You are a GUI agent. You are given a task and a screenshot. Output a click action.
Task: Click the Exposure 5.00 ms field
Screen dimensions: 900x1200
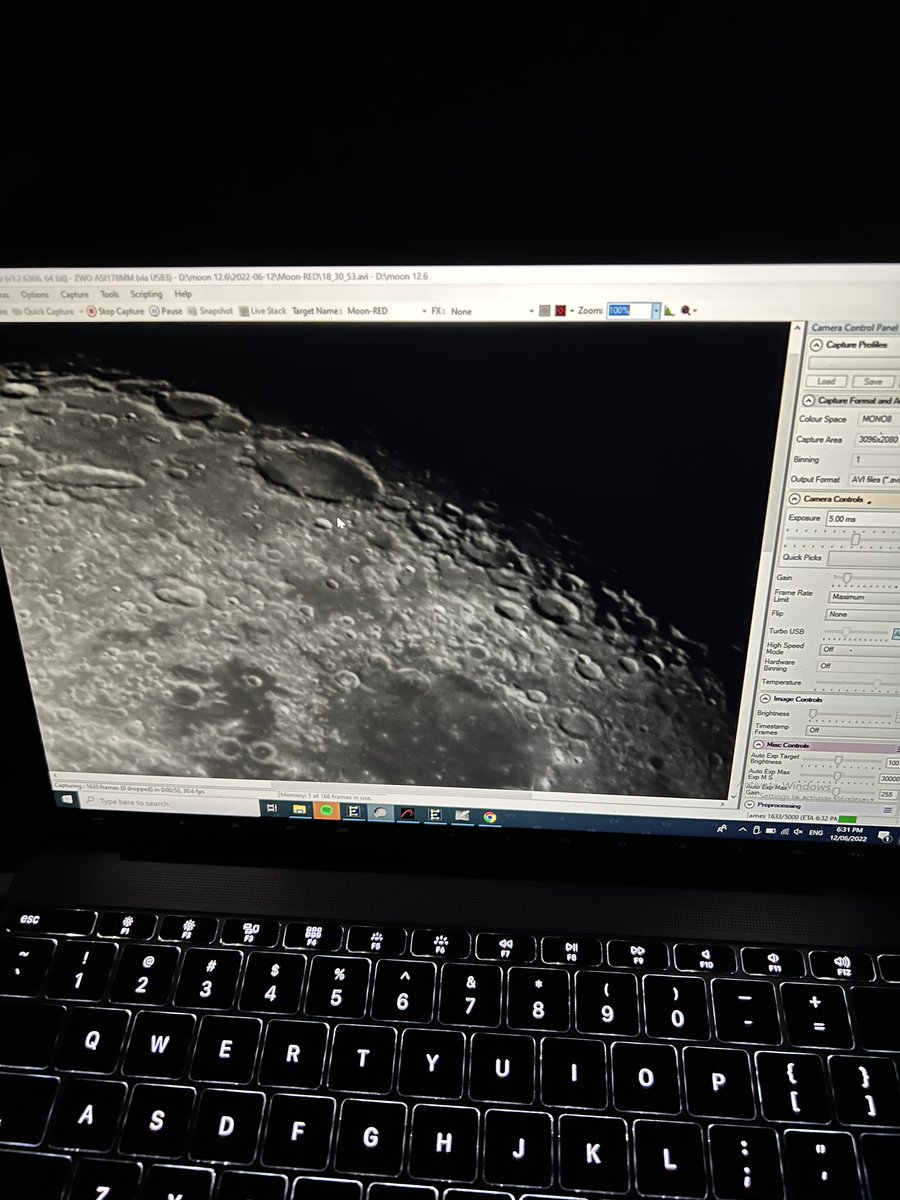pyautogui.click(x=862, y=518)
